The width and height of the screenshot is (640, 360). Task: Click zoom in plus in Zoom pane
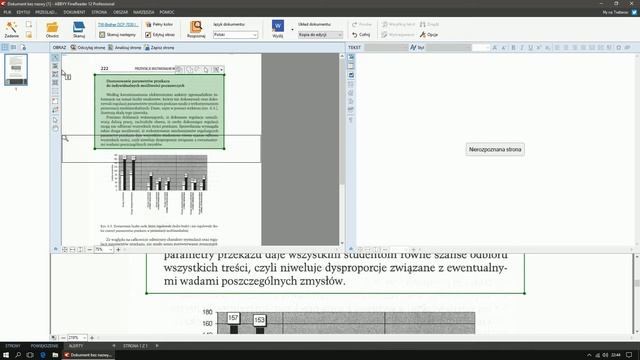(x=92, y=338)
